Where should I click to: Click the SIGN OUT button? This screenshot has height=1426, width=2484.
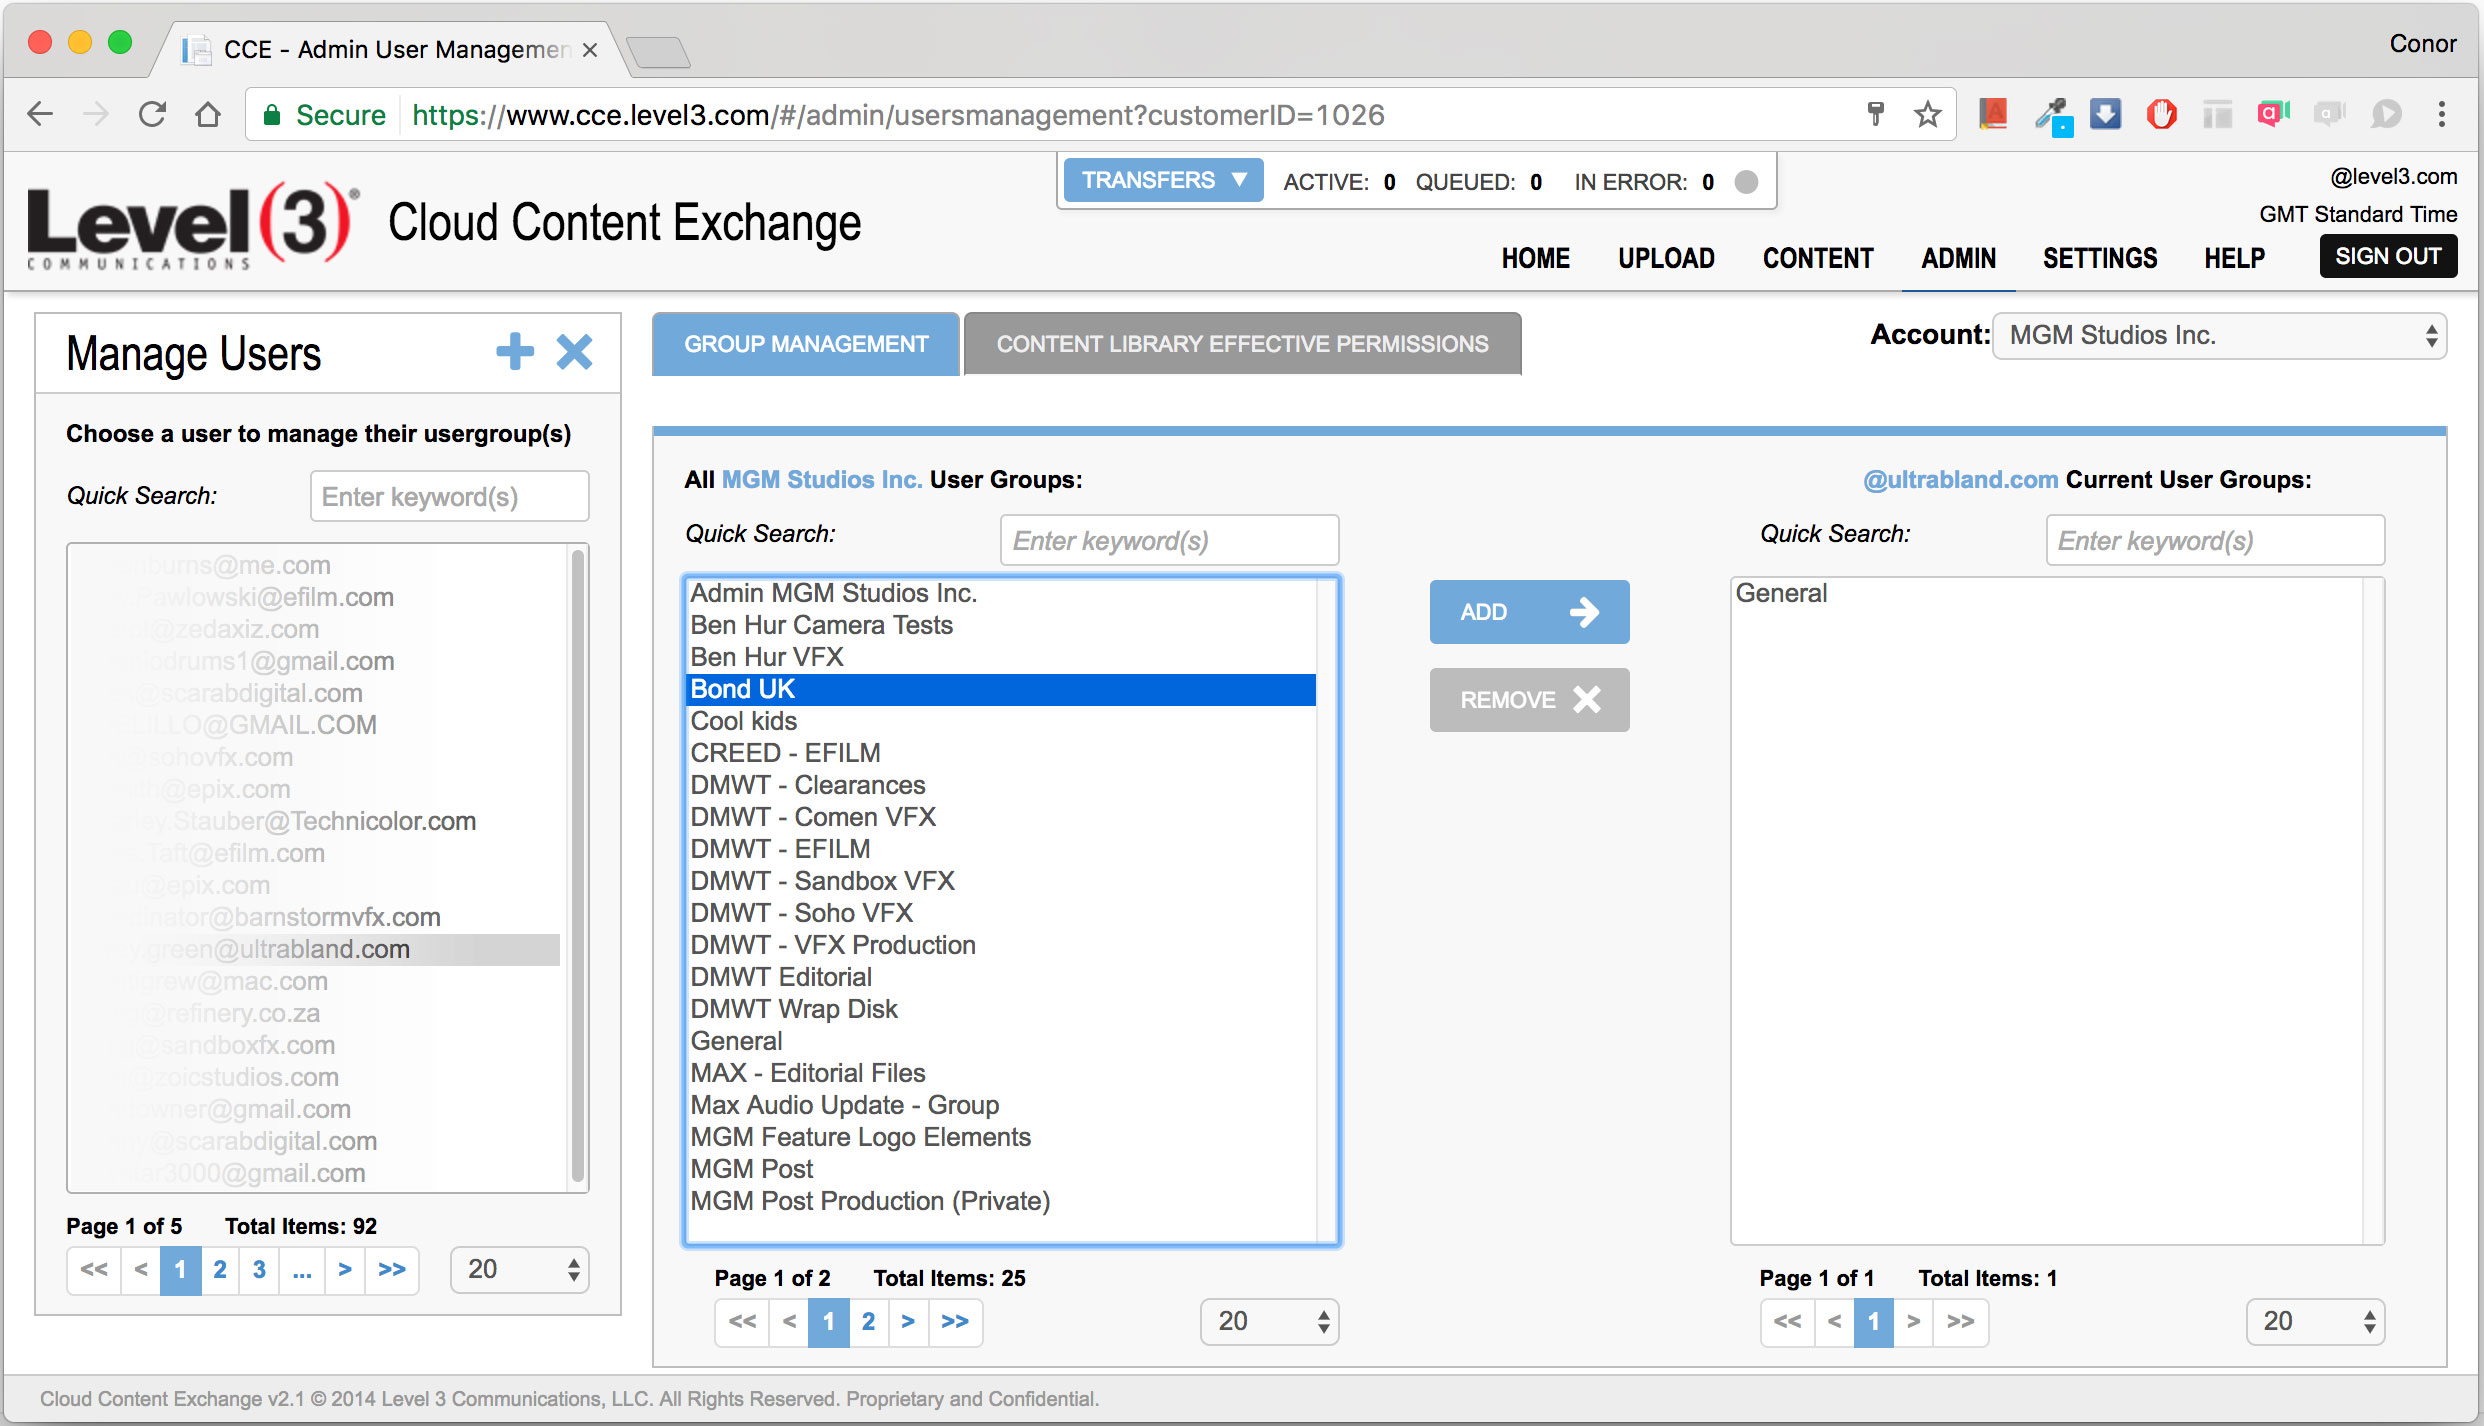pyautogui.click(x=2388, y=256)
